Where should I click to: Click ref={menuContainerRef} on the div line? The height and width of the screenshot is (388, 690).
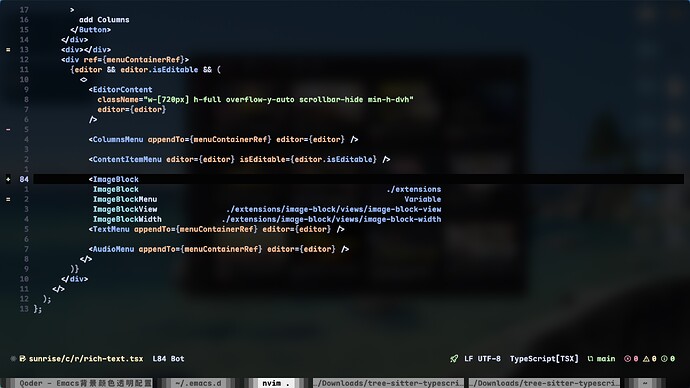134,60
